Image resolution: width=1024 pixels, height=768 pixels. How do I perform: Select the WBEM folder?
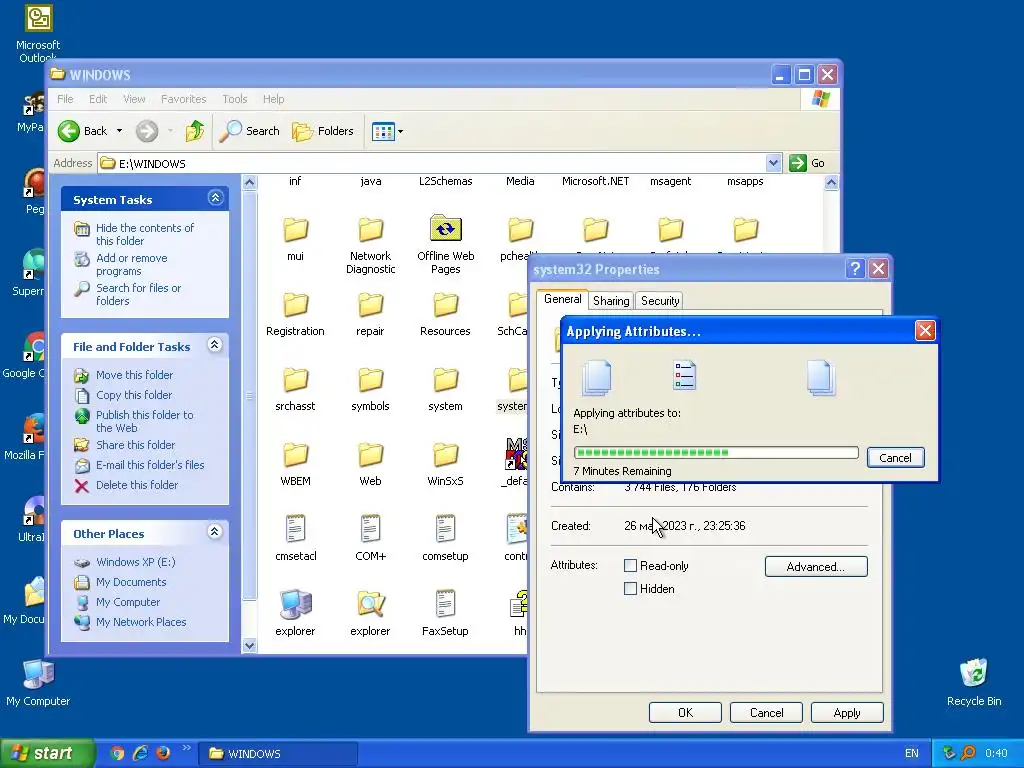[x=295, y=455]
